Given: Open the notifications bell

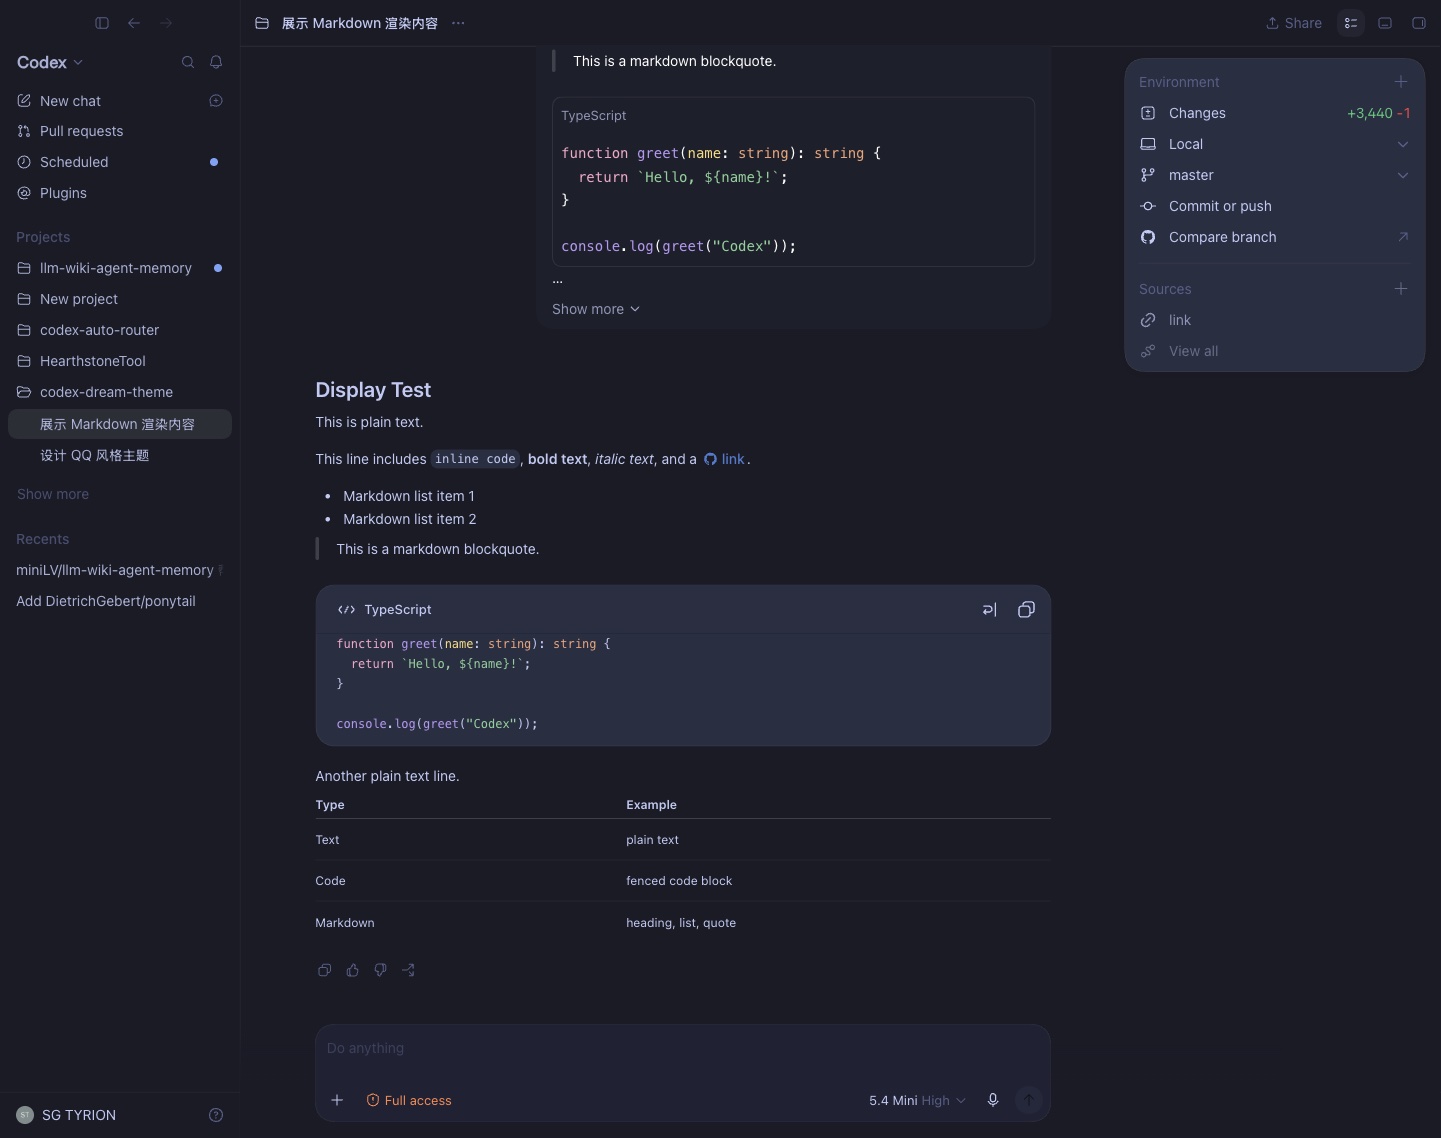Looking at the screenshot, I should tap(216, 62).
